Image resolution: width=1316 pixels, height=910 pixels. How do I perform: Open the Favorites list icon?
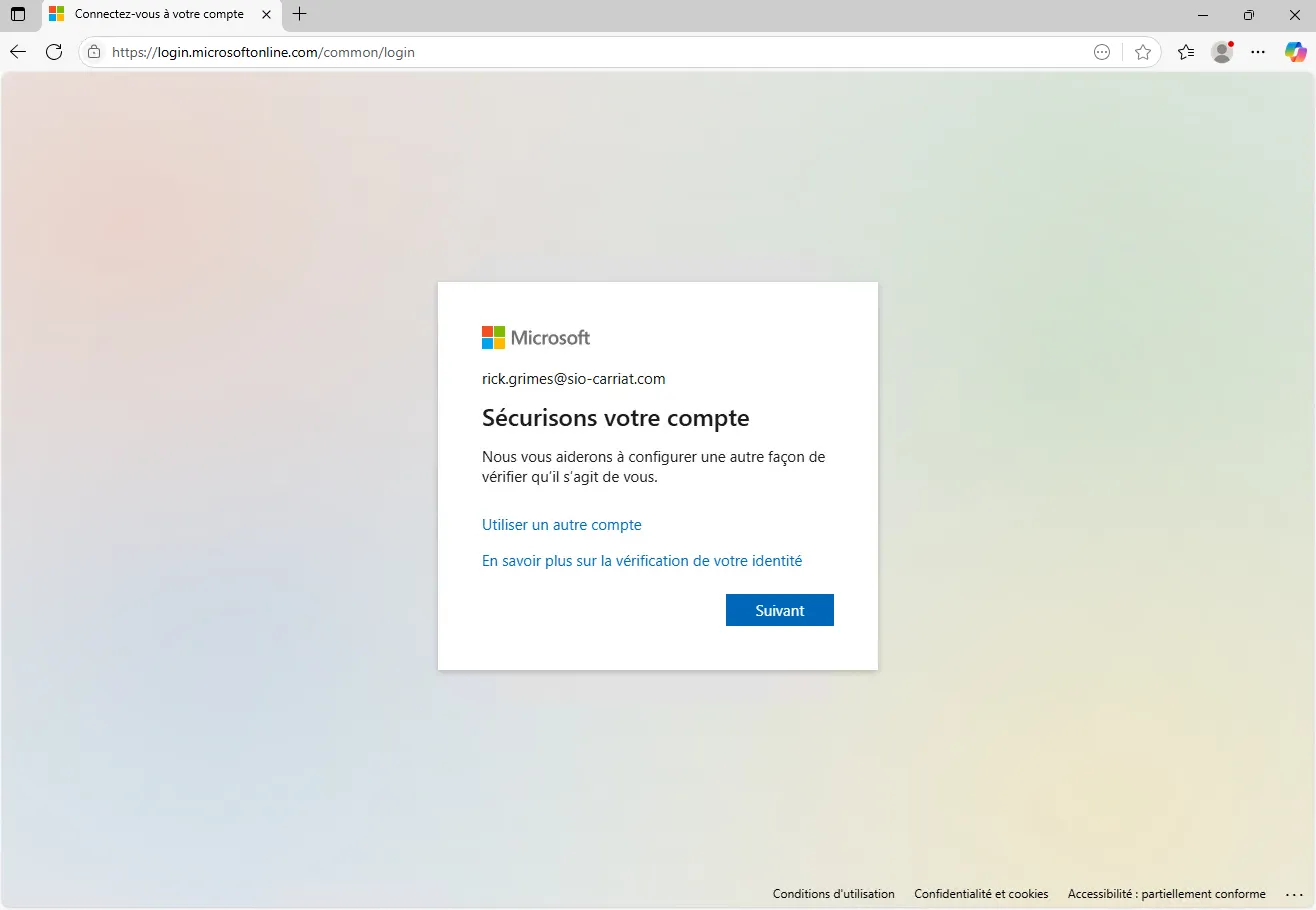1186,52
